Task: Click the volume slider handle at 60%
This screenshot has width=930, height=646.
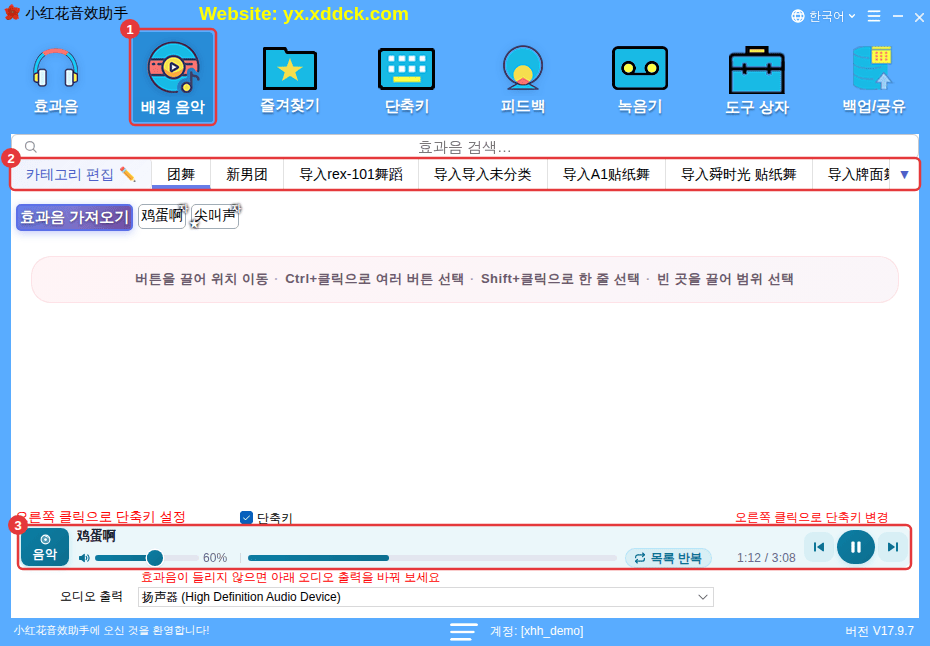Action: pyautogui.click(x=155, y=558)
